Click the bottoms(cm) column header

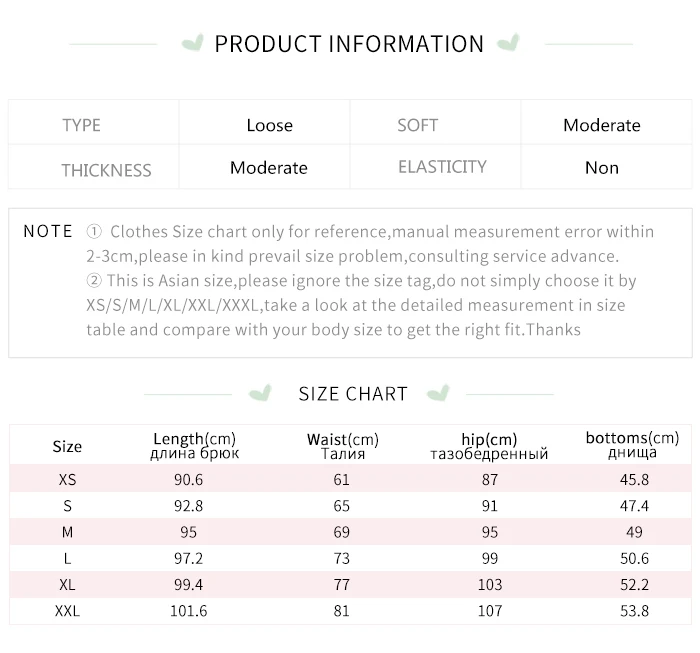pos(632,445)
